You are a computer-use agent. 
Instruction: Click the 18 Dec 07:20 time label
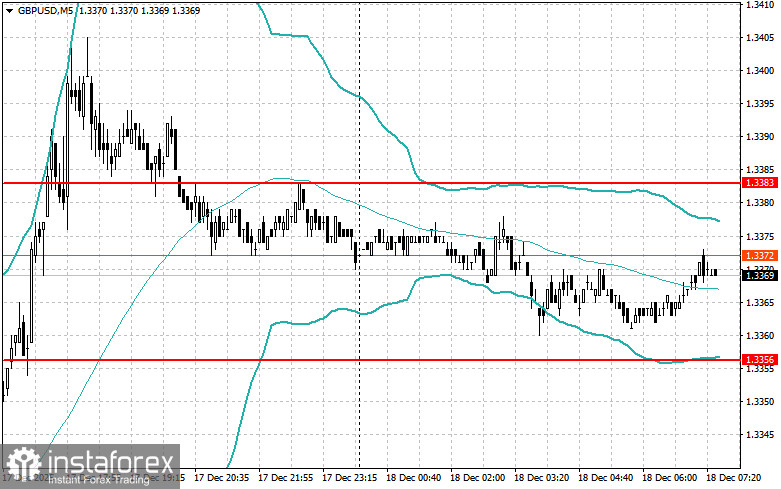[x=733, y=478]
